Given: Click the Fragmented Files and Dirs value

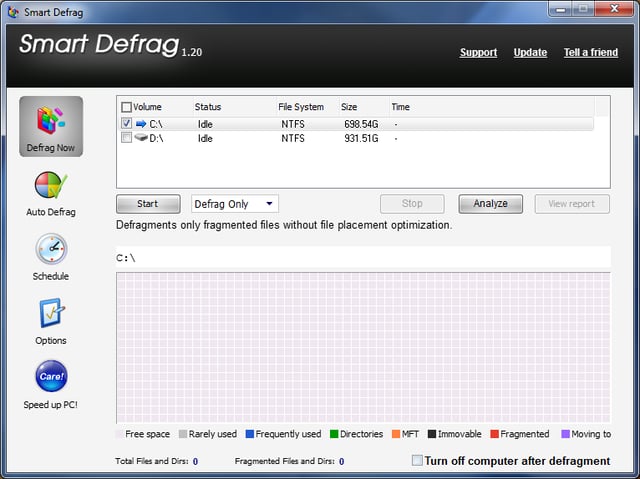Looking at the screenshot, I should pyautogui.click(x=342, y=461).
